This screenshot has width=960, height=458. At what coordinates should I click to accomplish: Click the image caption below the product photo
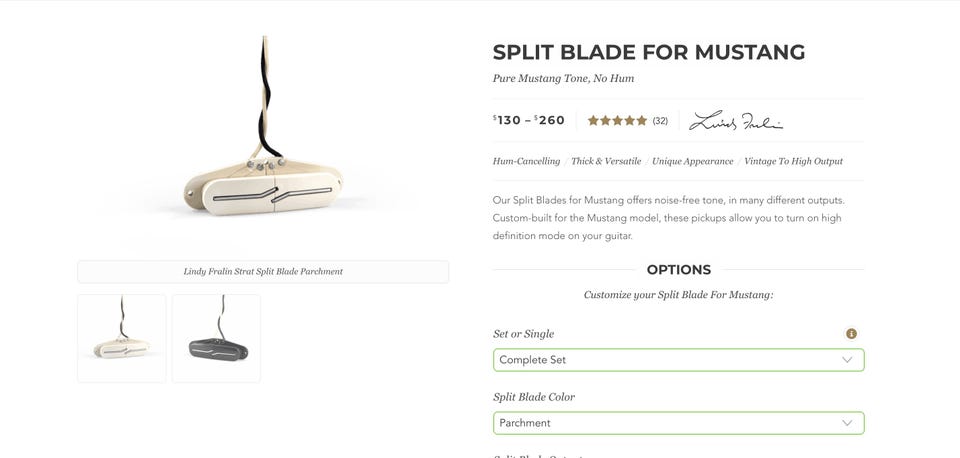(x=263, y=271)
